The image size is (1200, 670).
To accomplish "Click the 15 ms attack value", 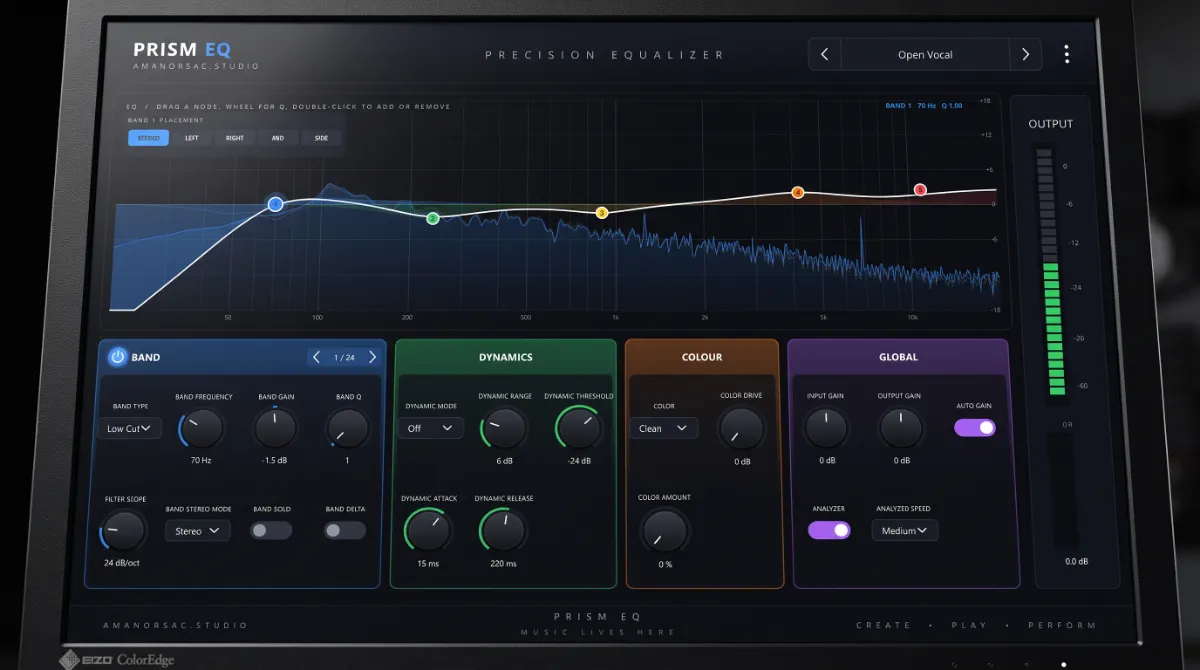I will tap(428, 563).
